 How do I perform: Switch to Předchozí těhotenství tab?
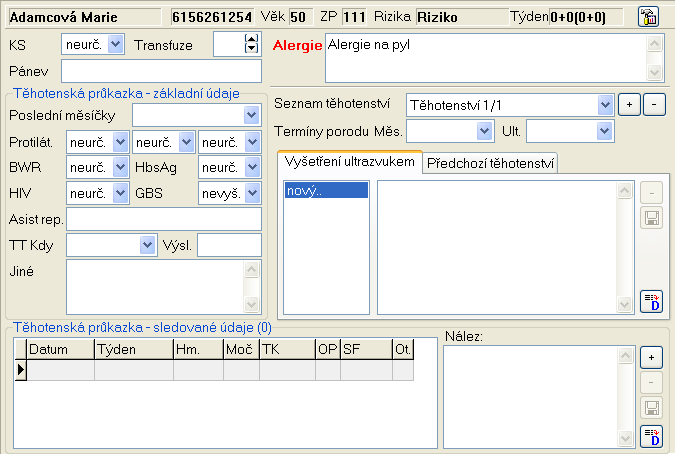tap(490, 164)
